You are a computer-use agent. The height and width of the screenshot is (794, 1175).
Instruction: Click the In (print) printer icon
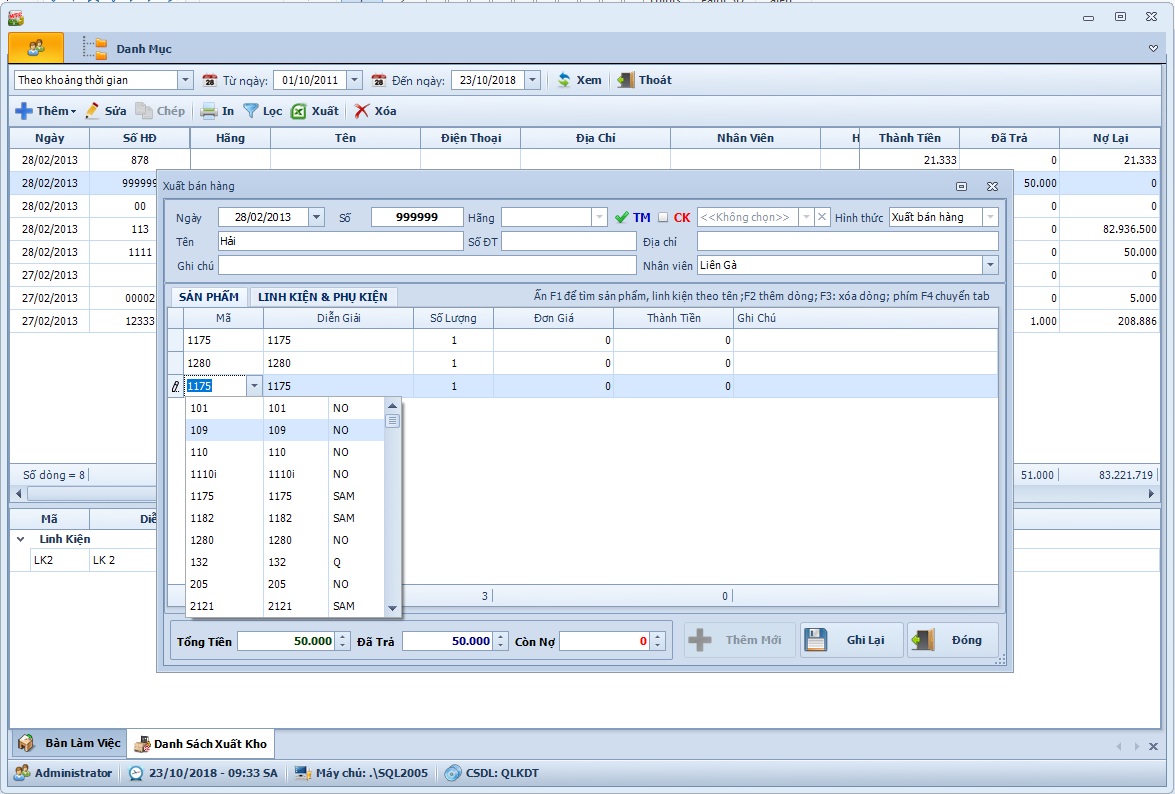tap(208, 111)
